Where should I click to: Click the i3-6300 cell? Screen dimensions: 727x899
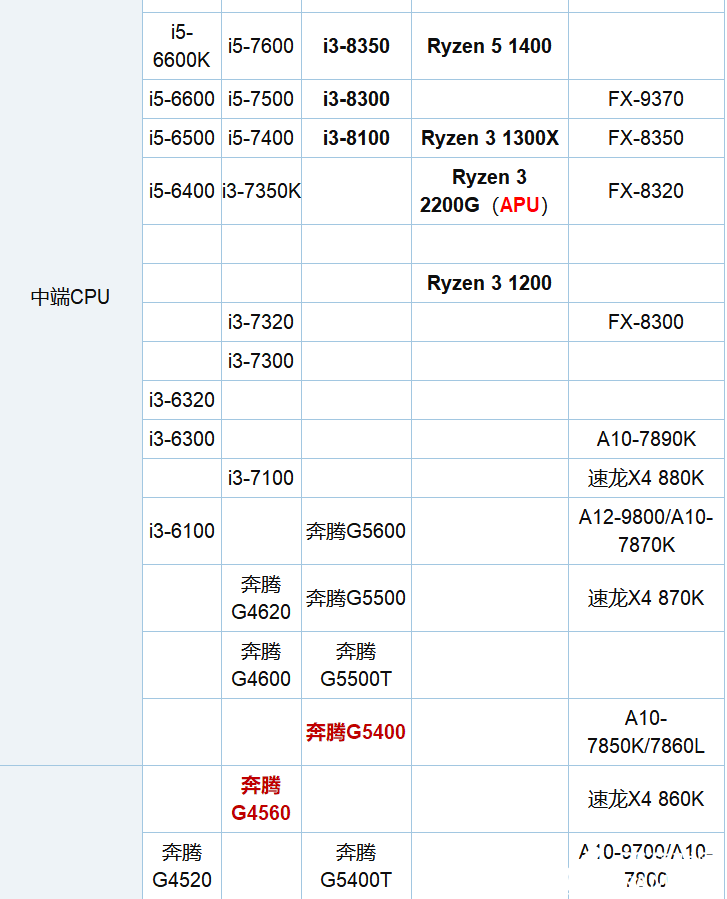coord(182,439)
